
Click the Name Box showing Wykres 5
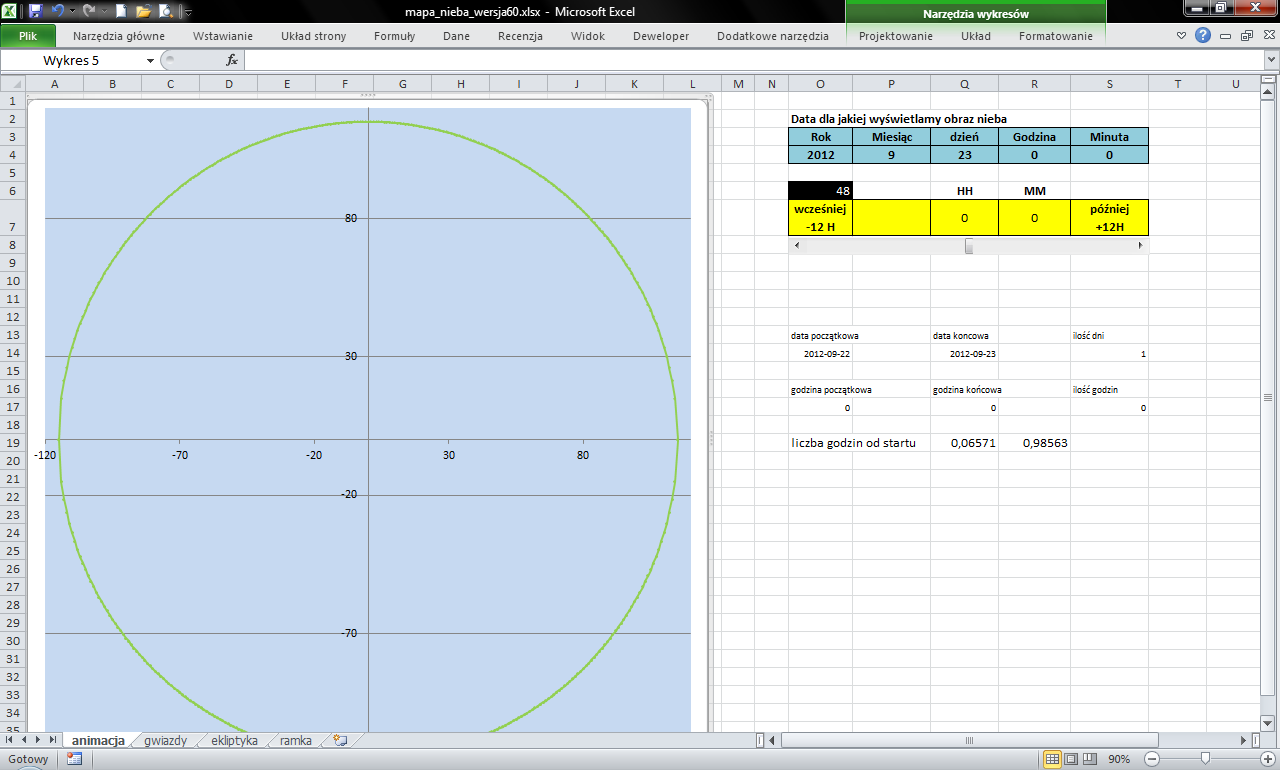click(x=72, y=60)
